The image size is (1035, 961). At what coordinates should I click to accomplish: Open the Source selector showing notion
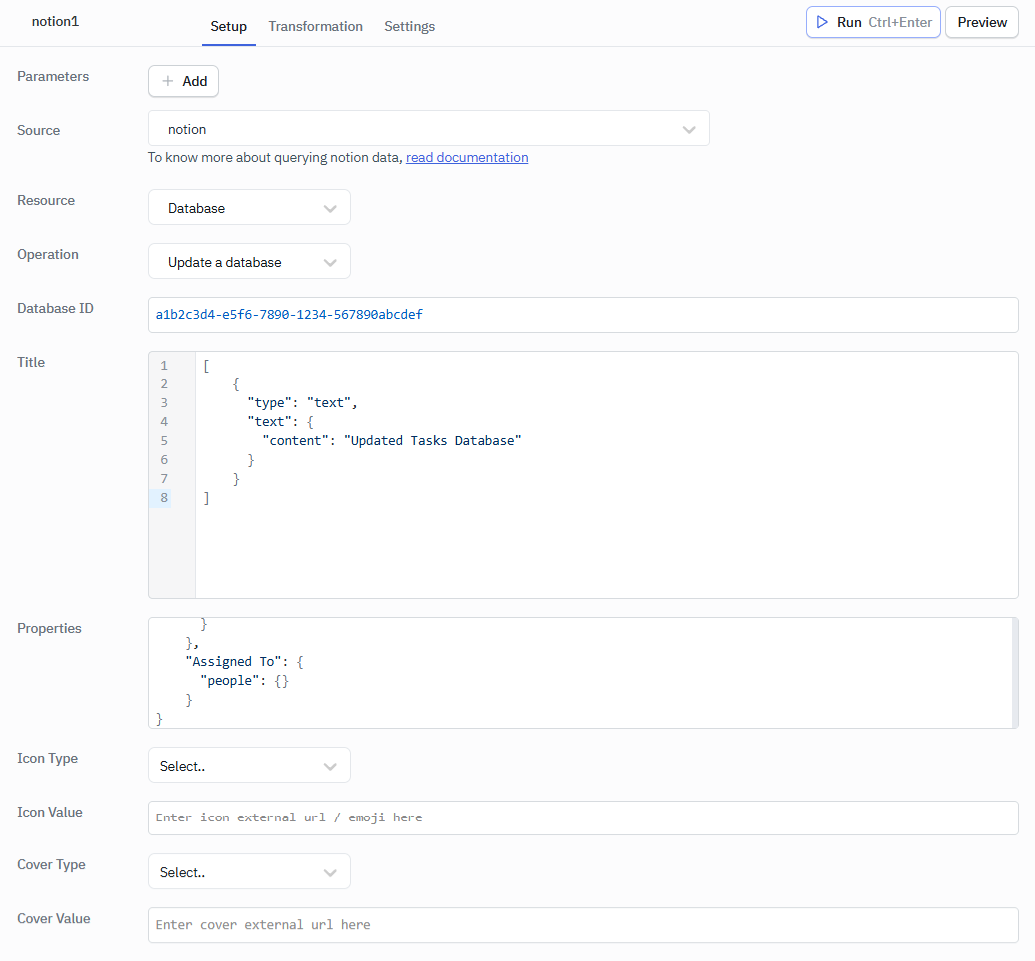coord(428,128)
